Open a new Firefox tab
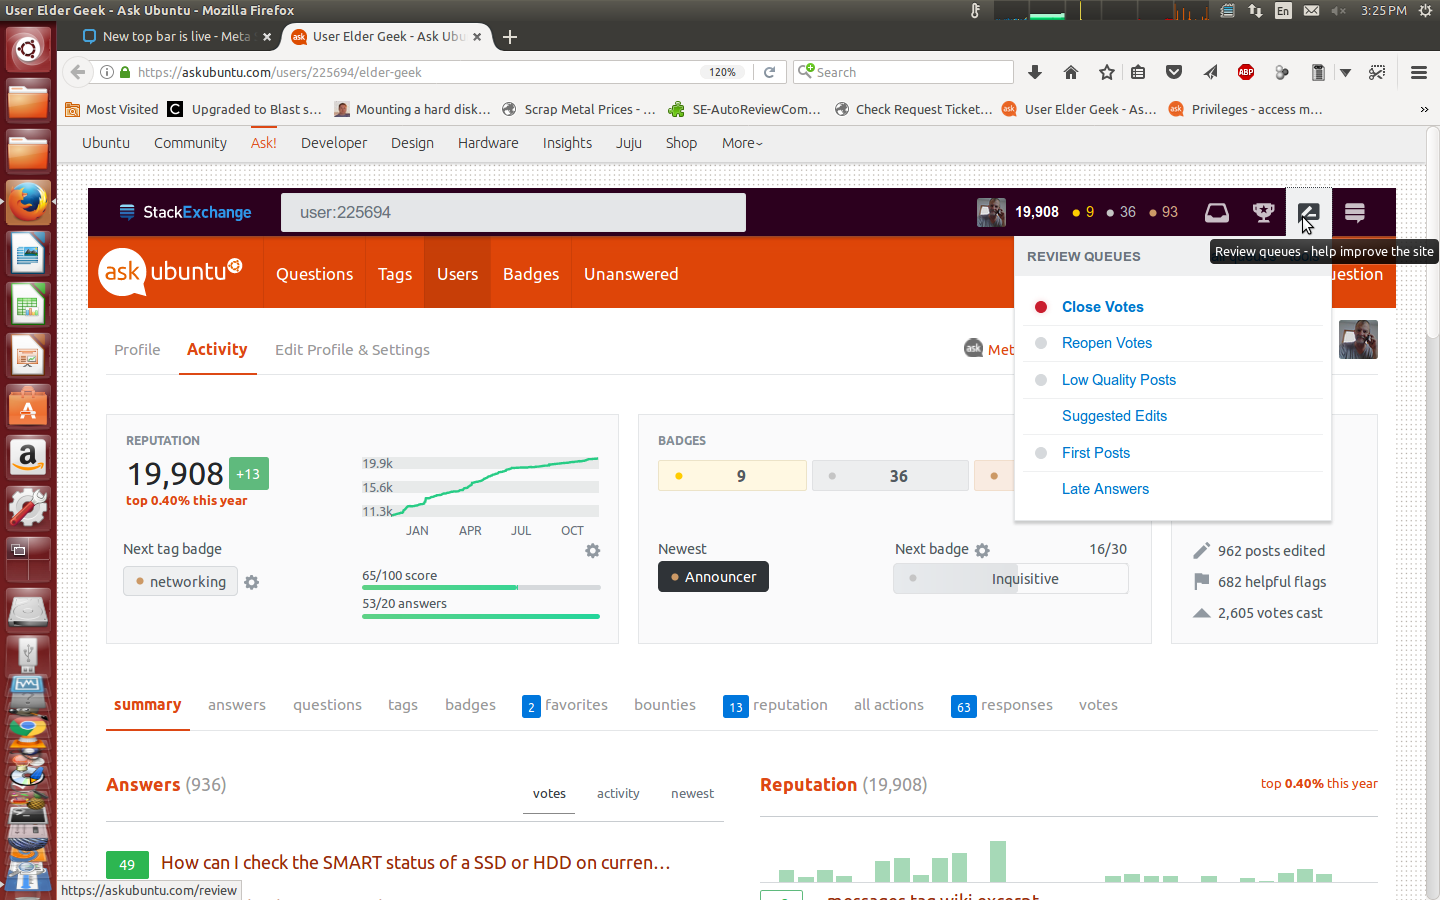Viewport: 1440px width, 900px height. 510,37
